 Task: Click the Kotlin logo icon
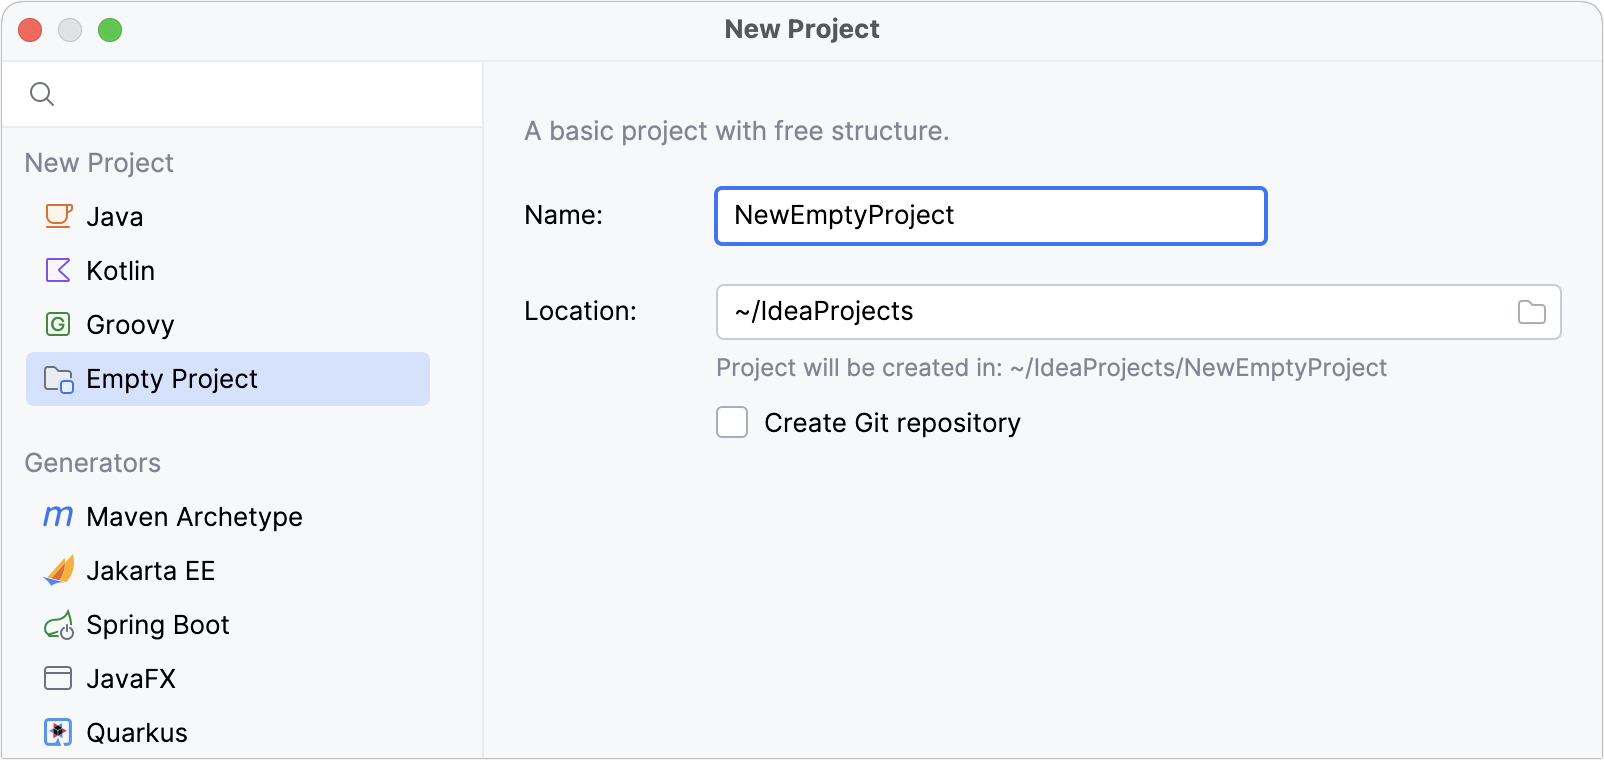tap(58, 270)
